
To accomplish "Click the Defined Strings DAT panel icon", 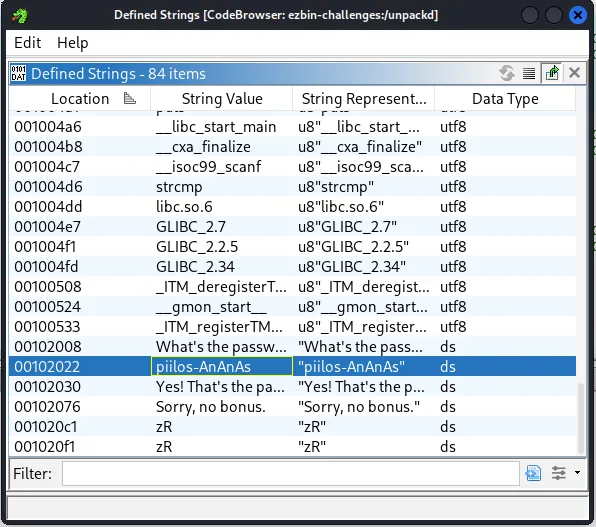I will [19, 73].
